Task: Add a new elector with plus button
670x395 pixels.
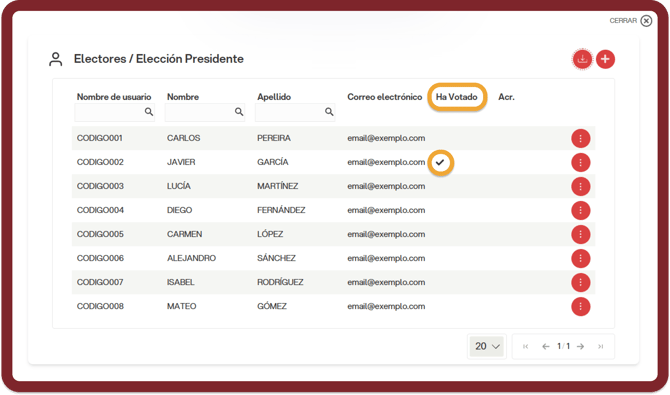Action: pos(605,59)
